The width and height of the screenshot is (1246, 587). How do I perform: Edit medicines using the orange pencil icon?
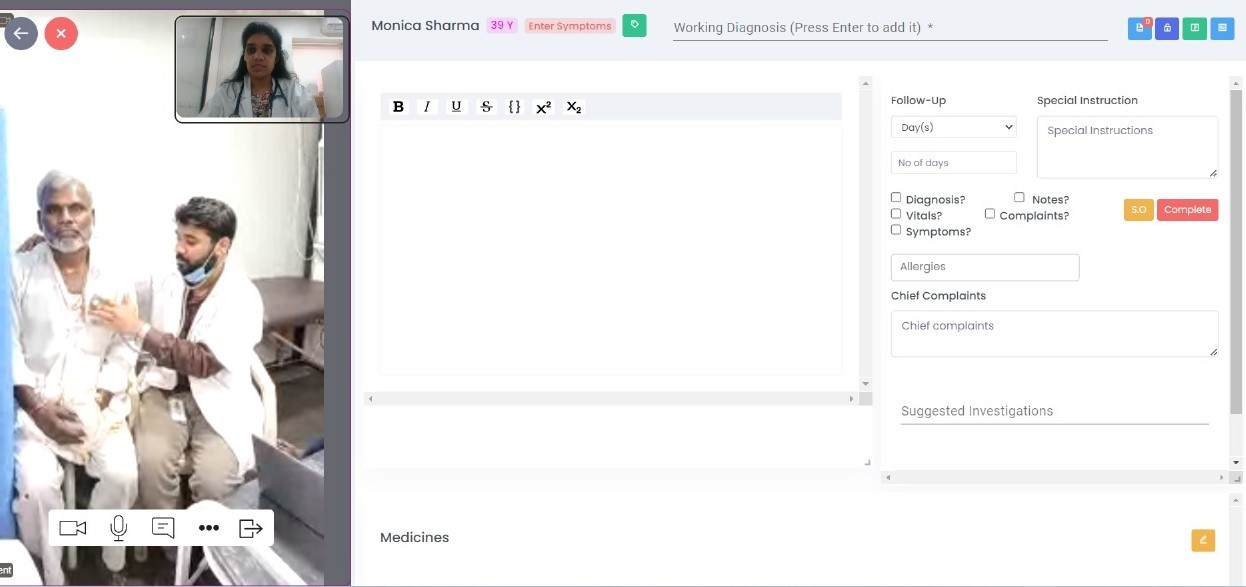1203,540
